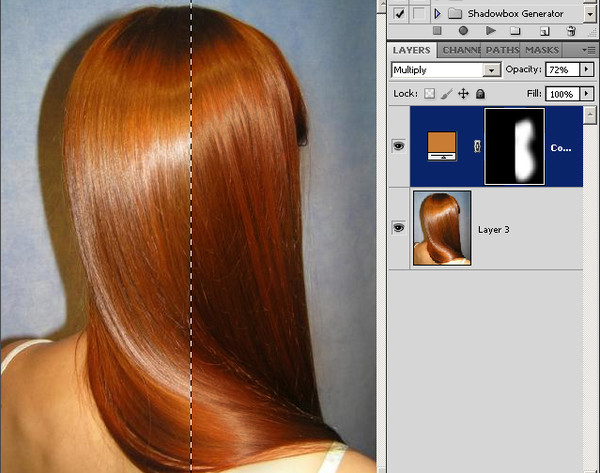Click the truncated 'Co...' layer name
Viewport: 600px width, 473px height.
(x=561, y=148)
